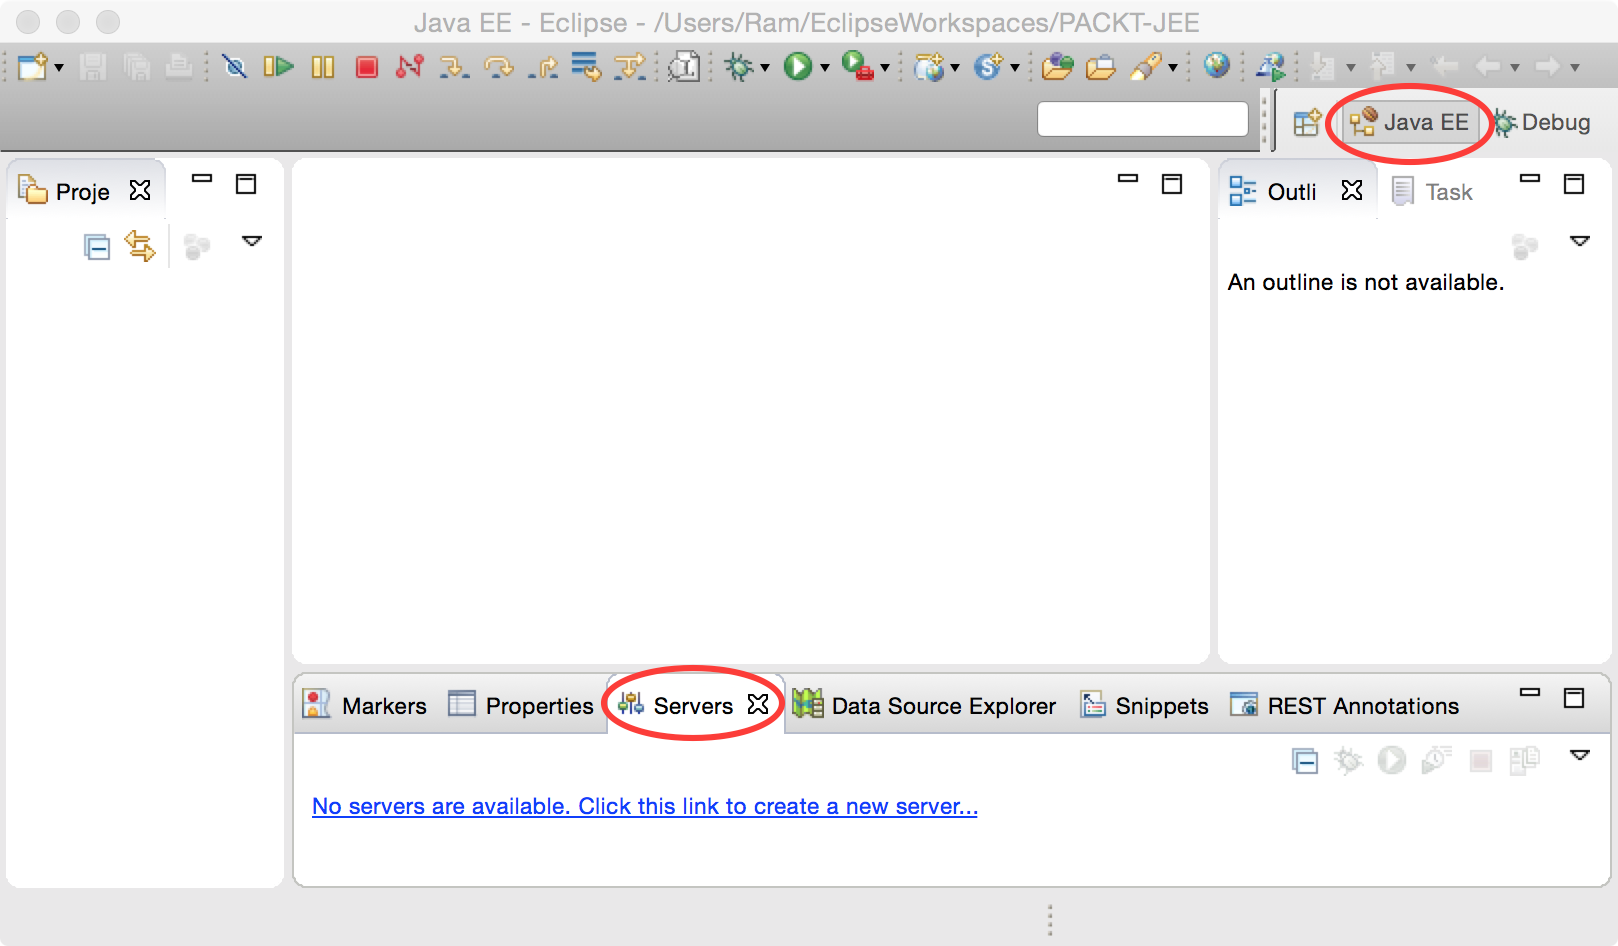Click the Next Annotation icon

tap(1323, 67)
